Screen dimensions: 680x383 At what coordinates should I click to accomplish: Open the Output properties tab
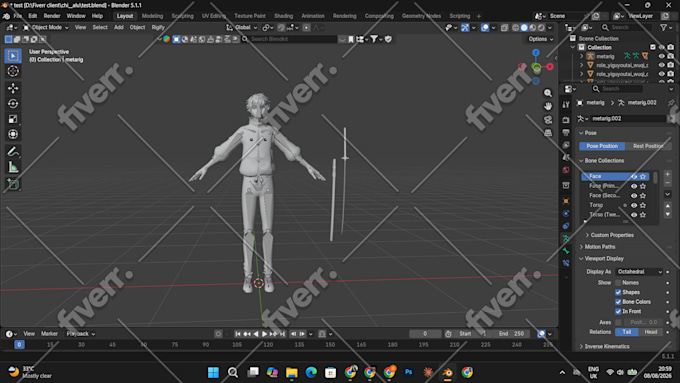pyautogui.click(x=566, y=132)
